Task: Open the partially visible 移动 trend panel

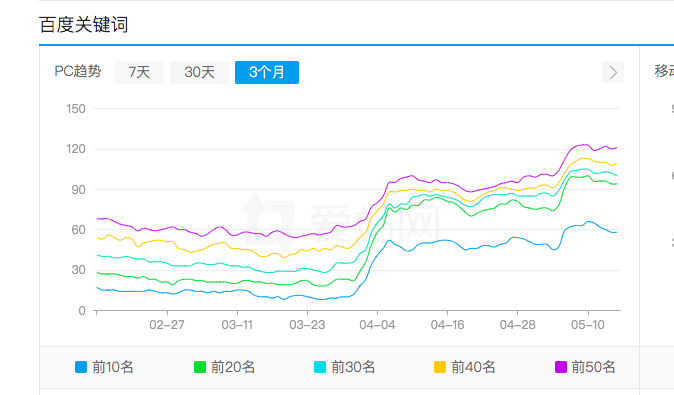Action: (664, 71)
